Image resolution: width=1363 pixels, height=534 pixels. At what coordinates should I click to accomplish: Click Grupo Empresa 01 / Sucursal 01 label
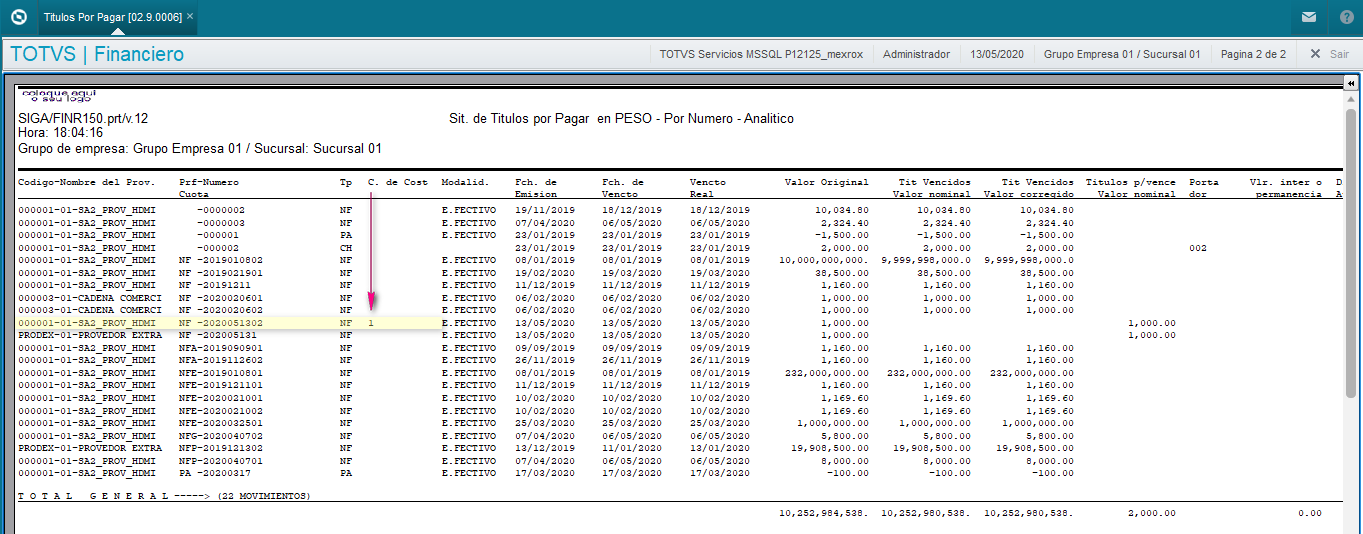coord(1121,54)
